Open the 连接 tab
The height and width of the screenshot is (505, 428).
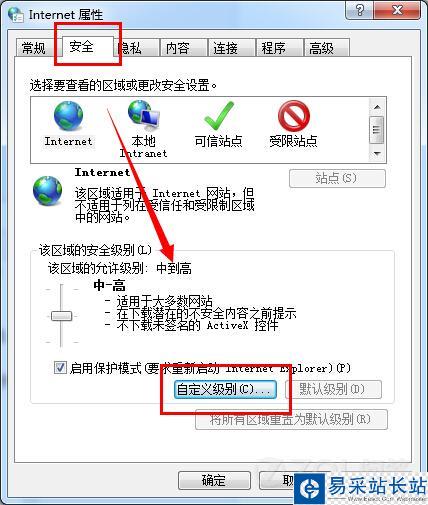(226, 48)
